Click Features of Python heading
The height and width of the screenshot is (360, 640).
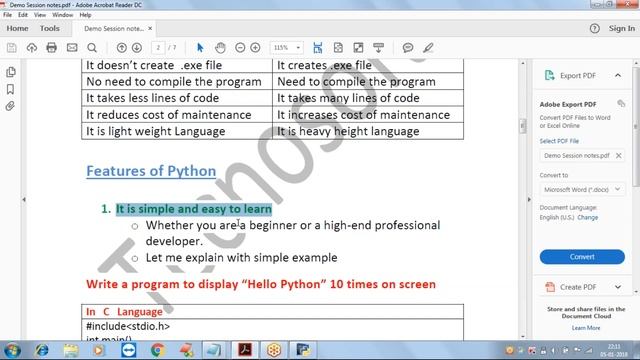(x=151, y=171)
